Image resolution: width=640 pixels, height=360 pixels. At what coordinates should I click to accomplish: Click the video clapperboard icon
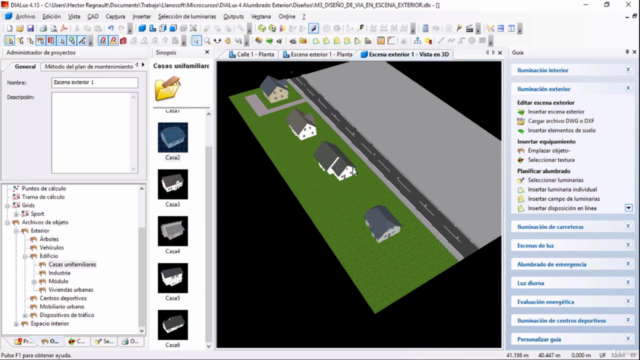[469, 28]
